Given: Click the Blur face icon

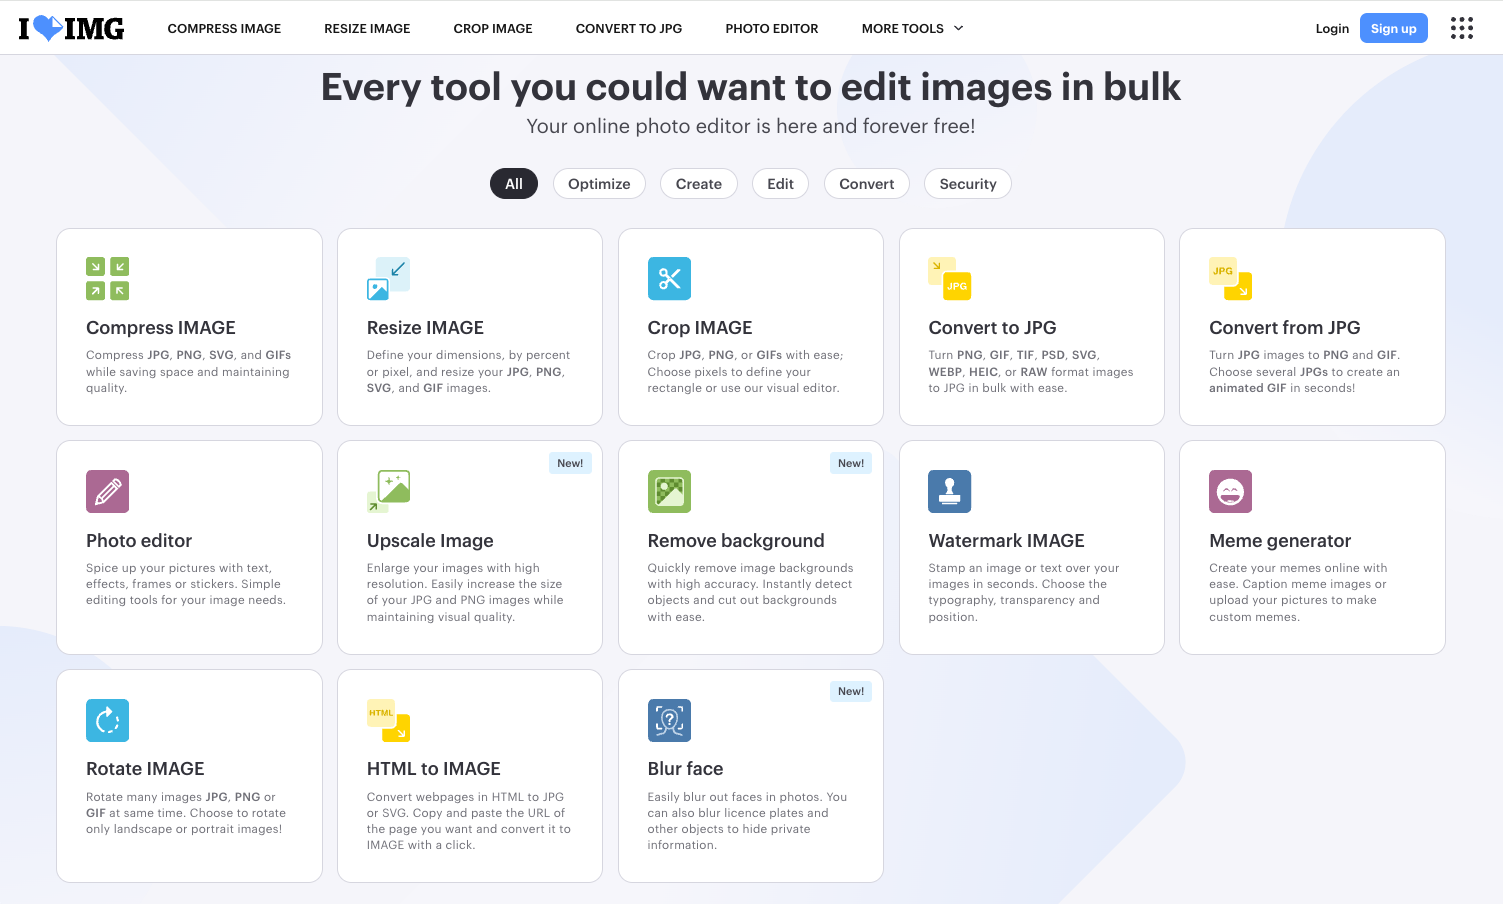Looking at the screenshot, I should click(x=669, y=720).
